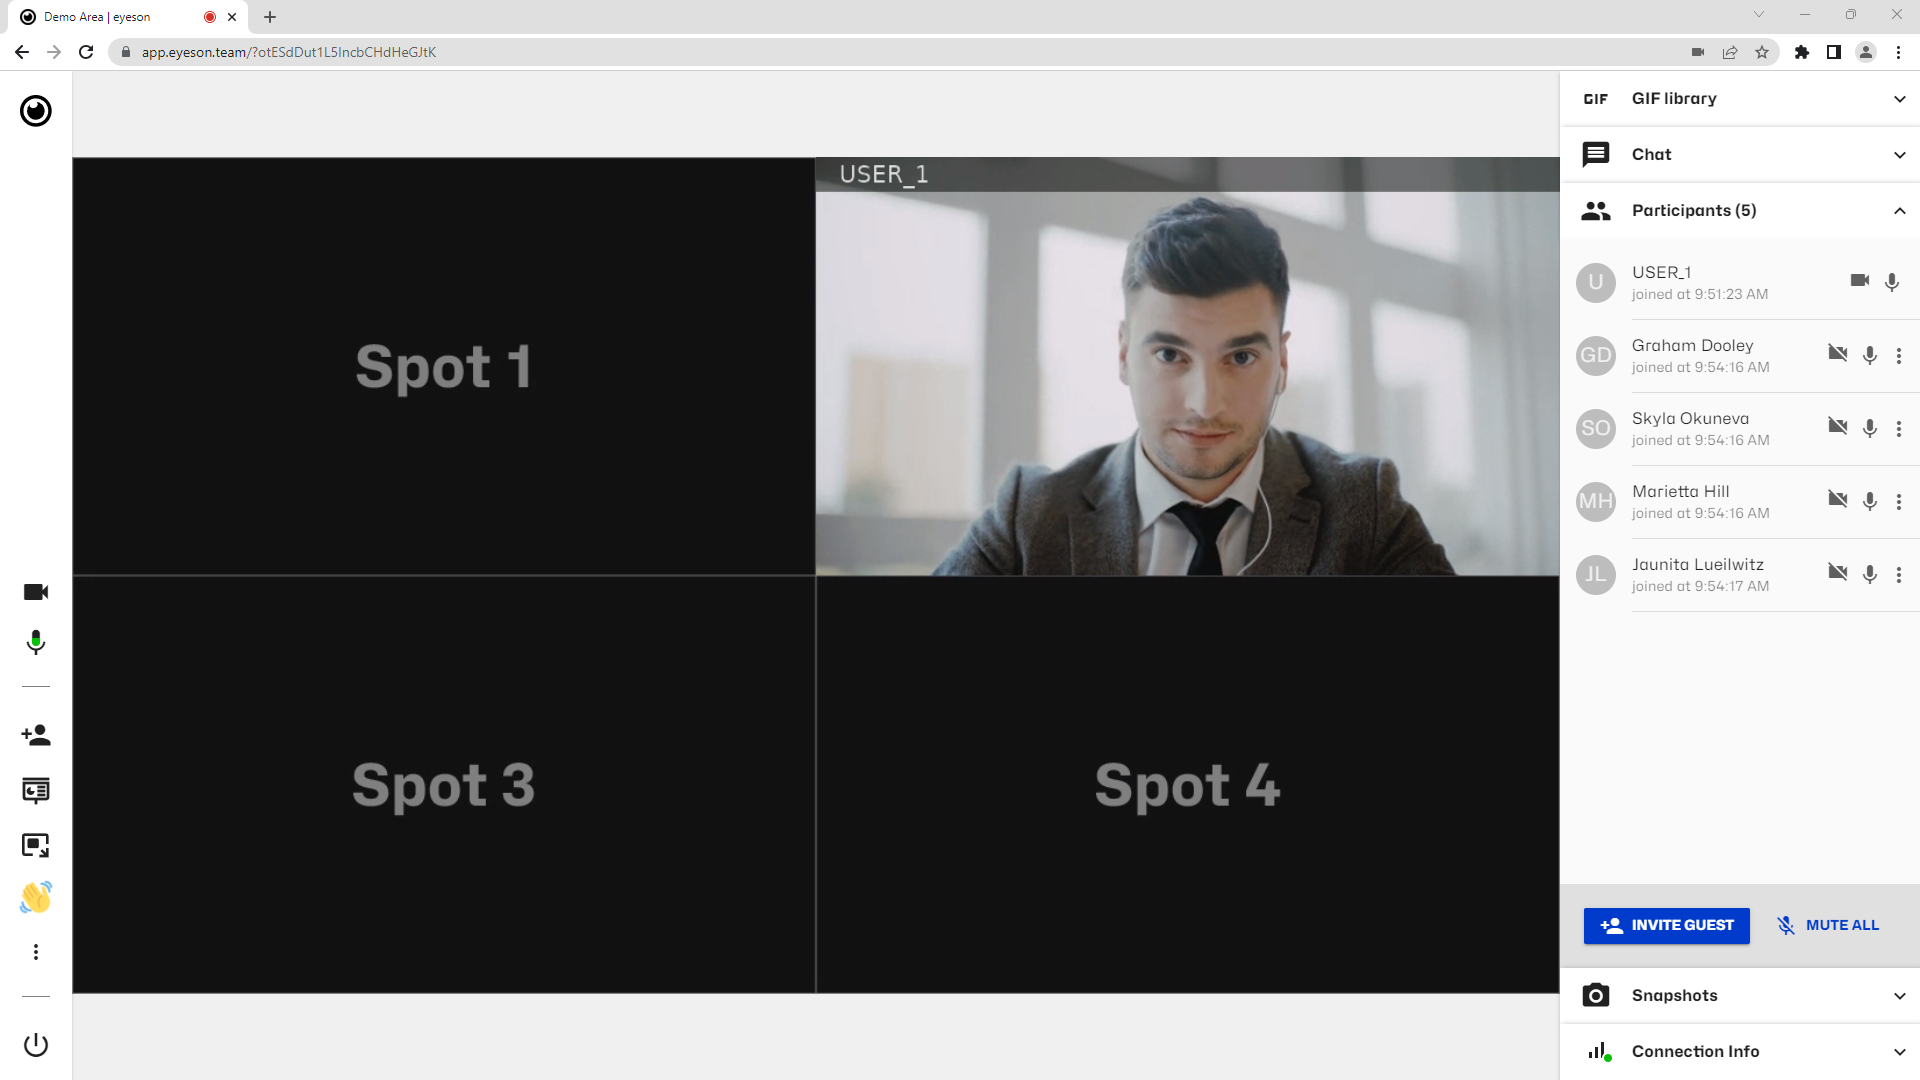1920x1080 pixels.
Task: Click the MUTE ALL button
Action: point(1830,924)
